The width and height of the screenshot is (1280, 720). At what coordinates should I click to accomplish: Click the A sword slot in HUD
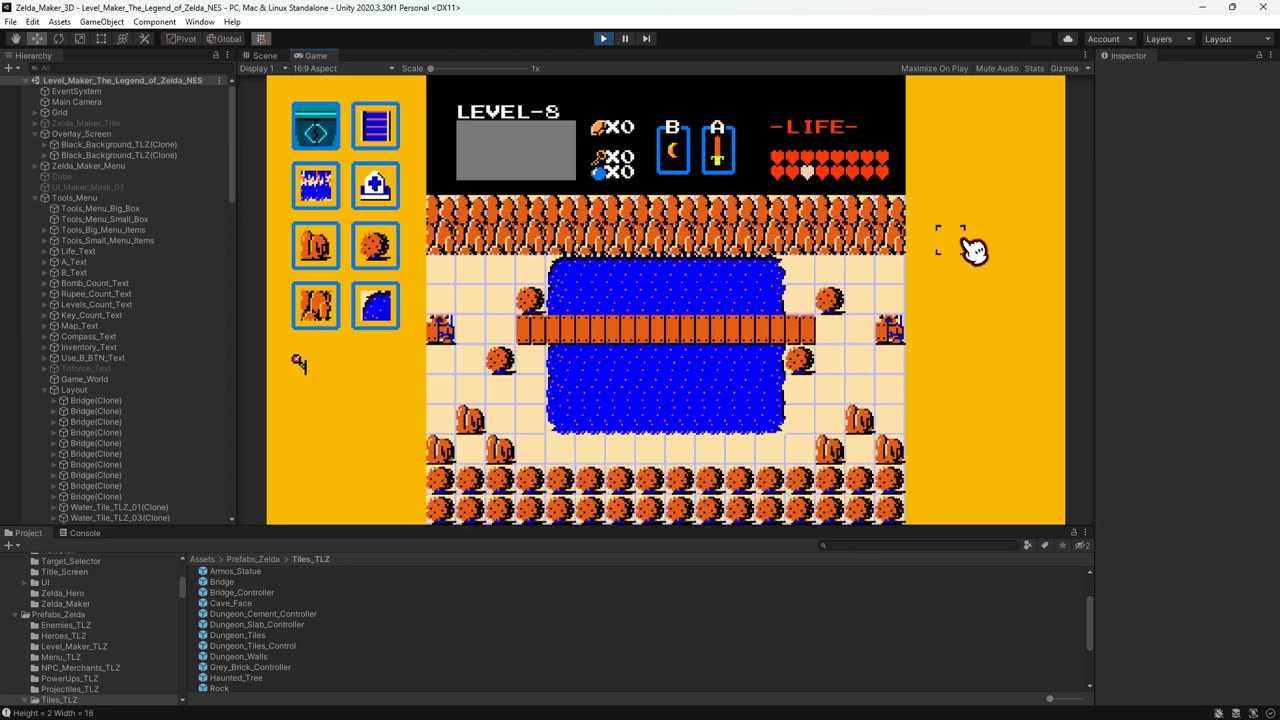(718, 148)
